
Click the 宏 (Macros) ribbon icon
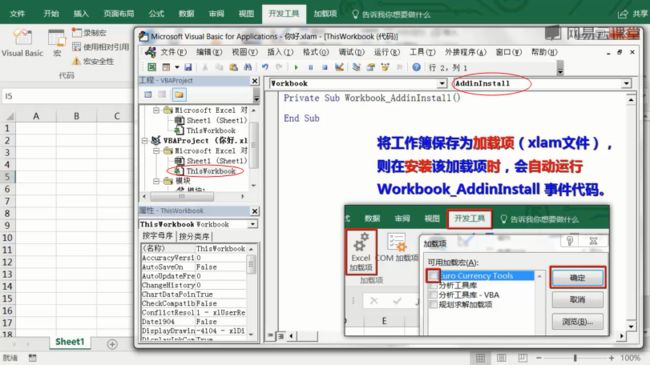point(56,43)
